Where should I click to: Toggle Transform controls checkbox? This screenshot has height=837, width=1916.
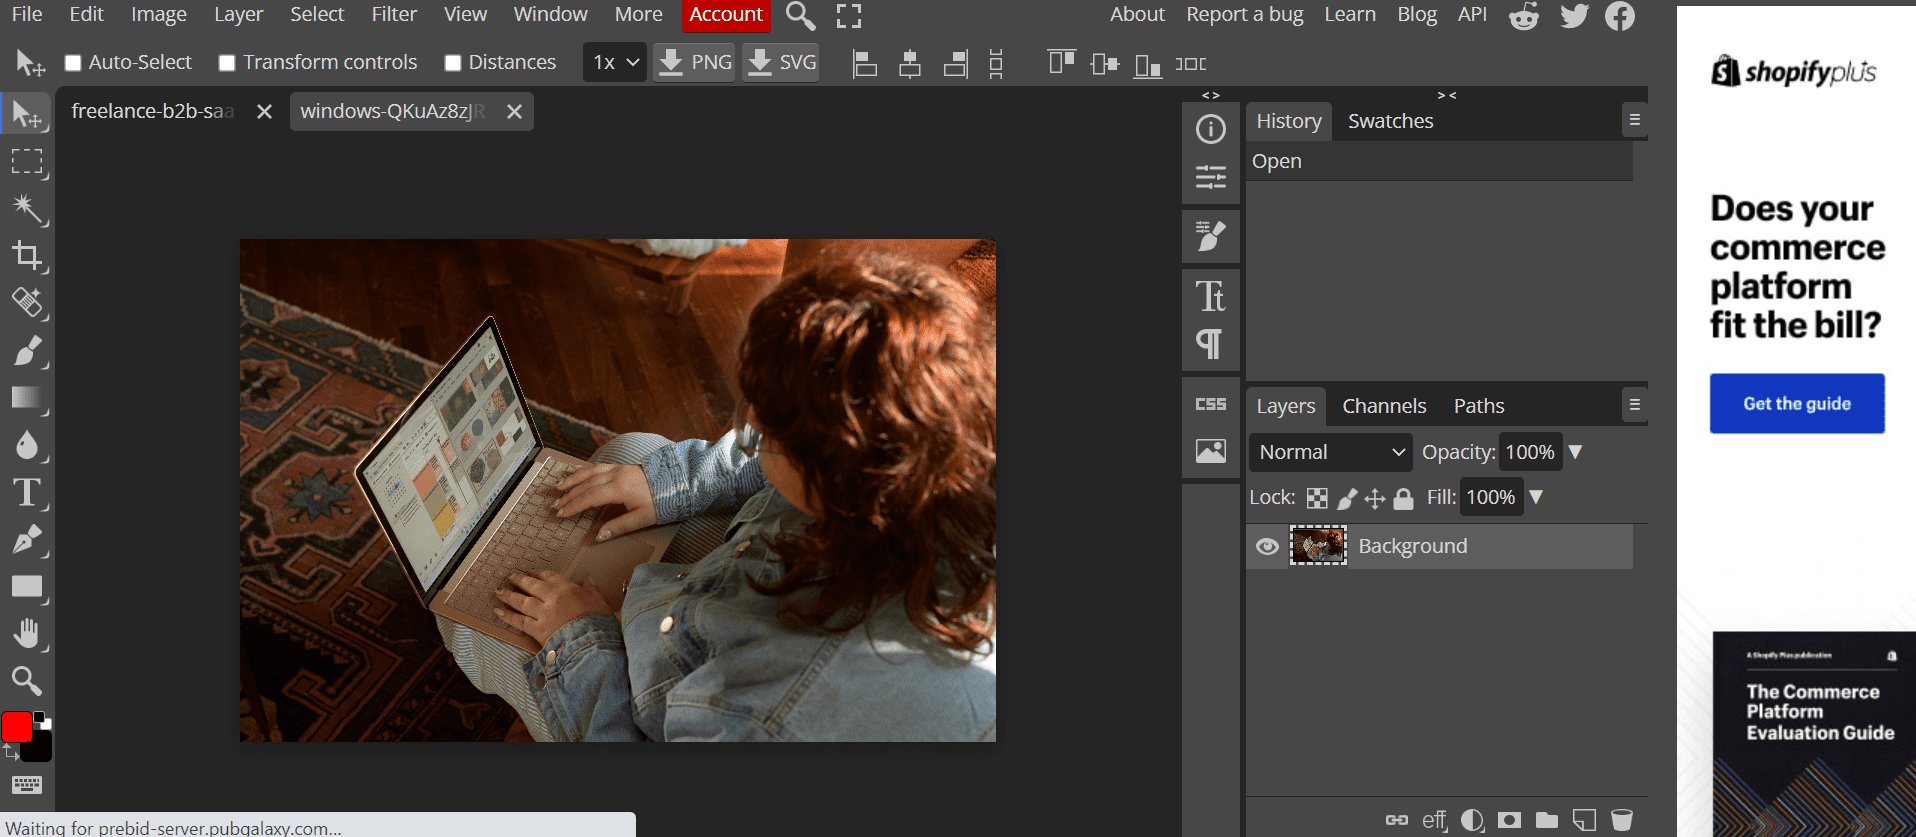pos(227,63)
